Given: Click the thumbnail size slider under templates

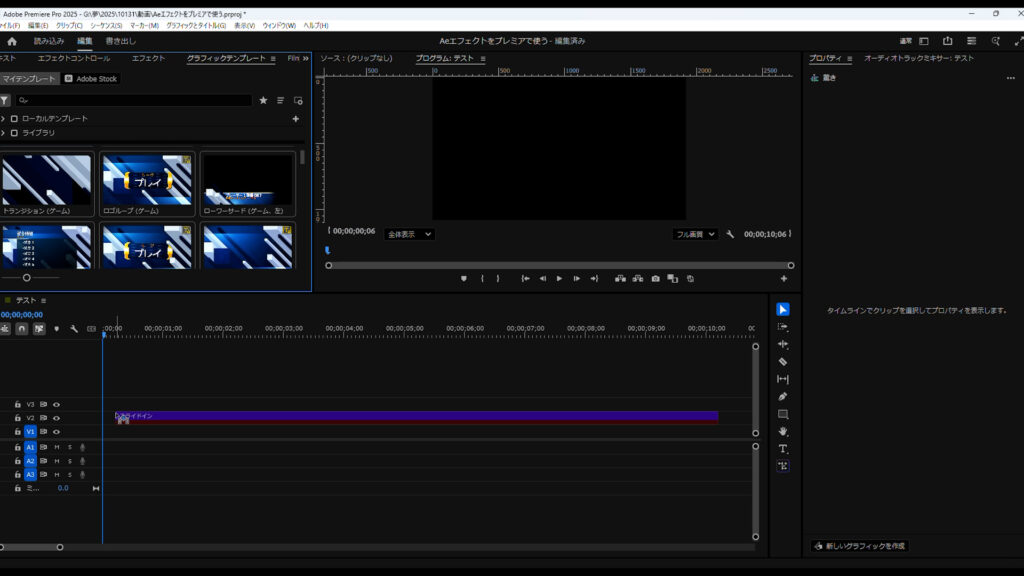Looking at the screenshot, I should click(27, 277).
